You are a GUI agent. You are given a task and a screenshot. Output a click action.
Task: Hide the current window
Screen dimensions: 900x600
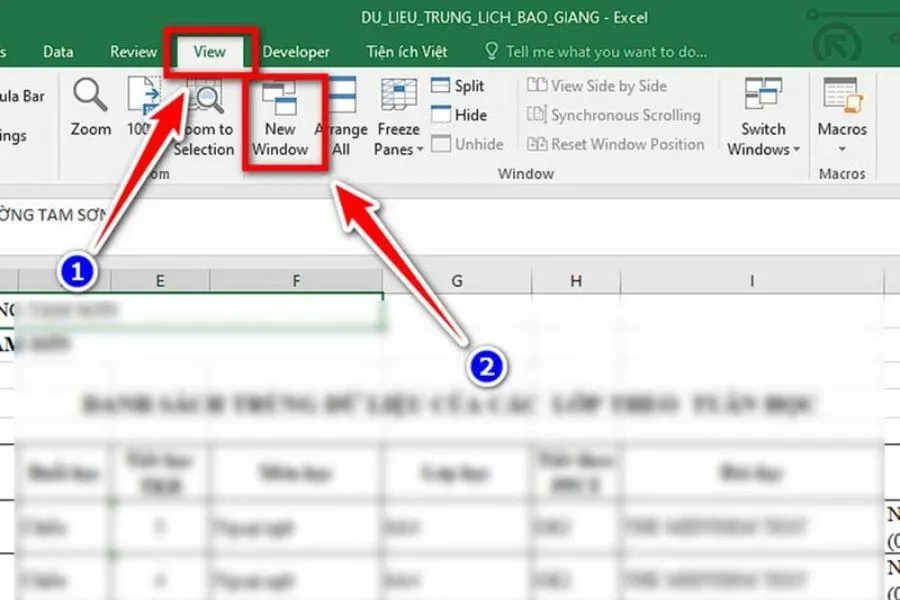click(459, 115)
